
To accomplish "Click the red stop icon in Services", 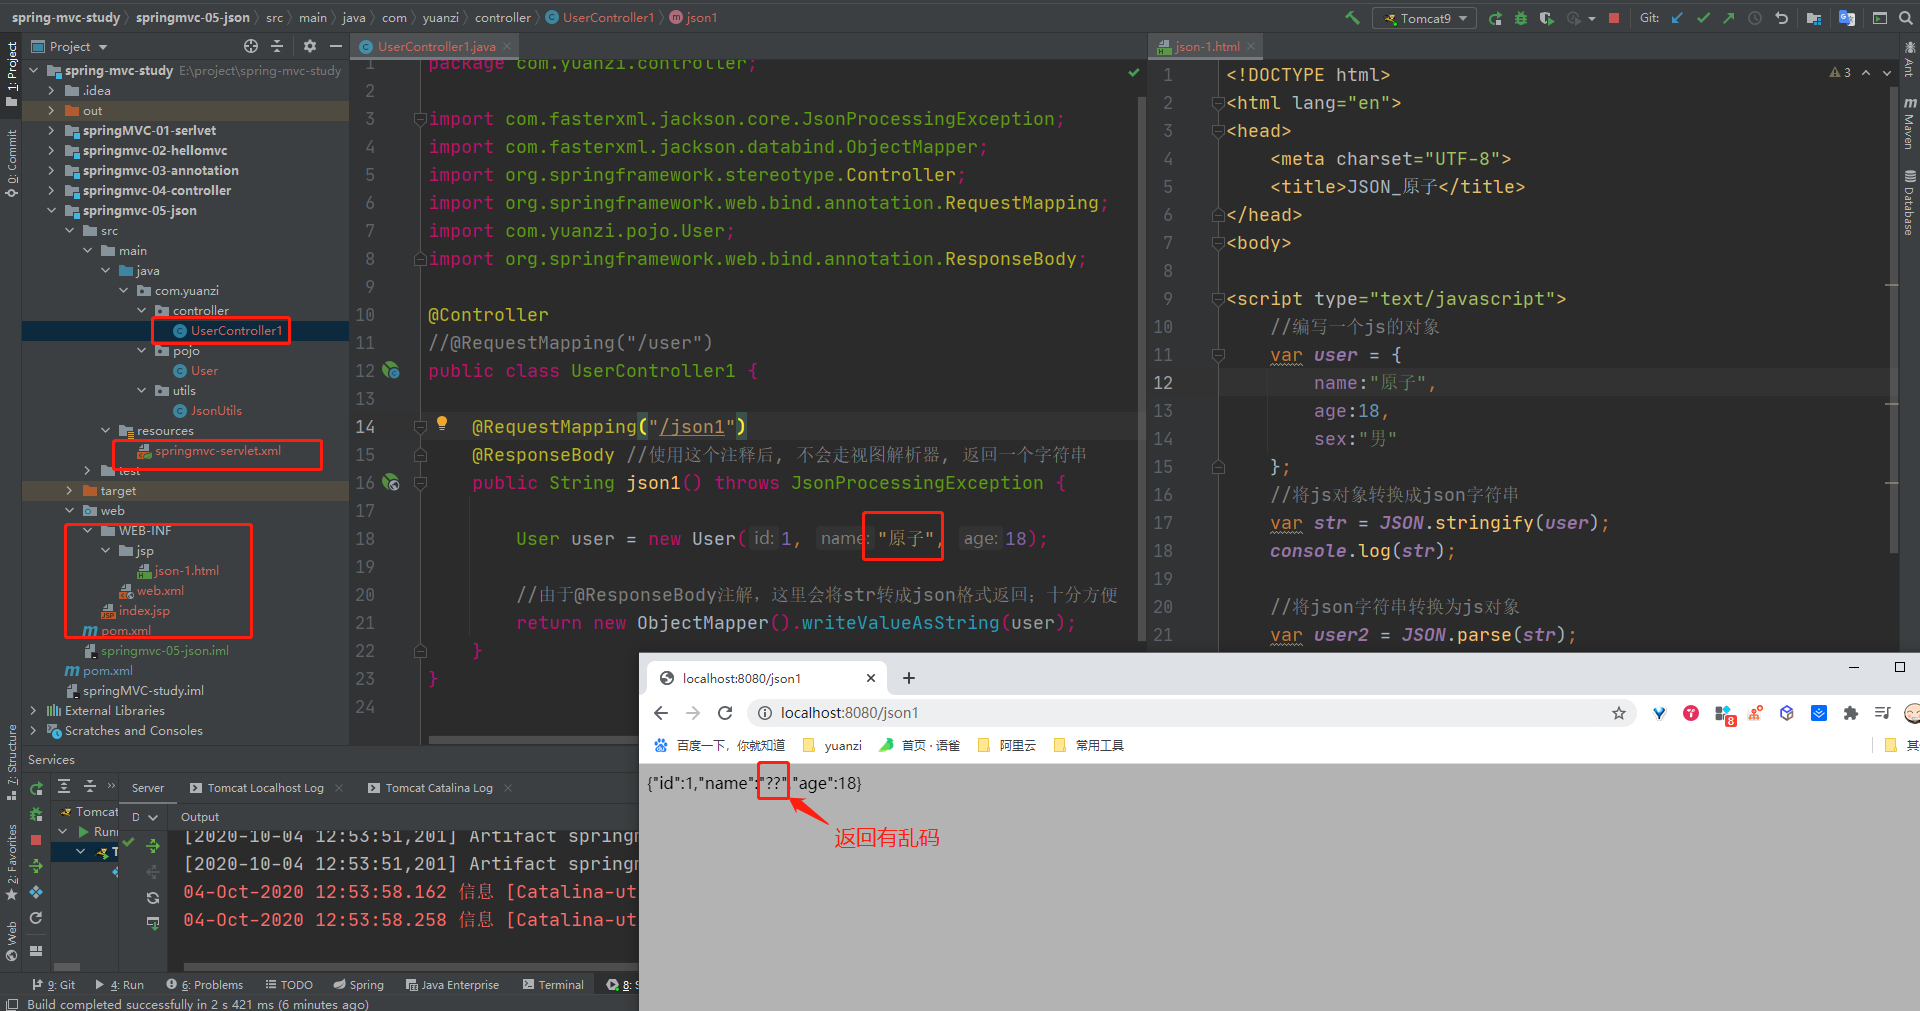I will click(x=36, y=840).
